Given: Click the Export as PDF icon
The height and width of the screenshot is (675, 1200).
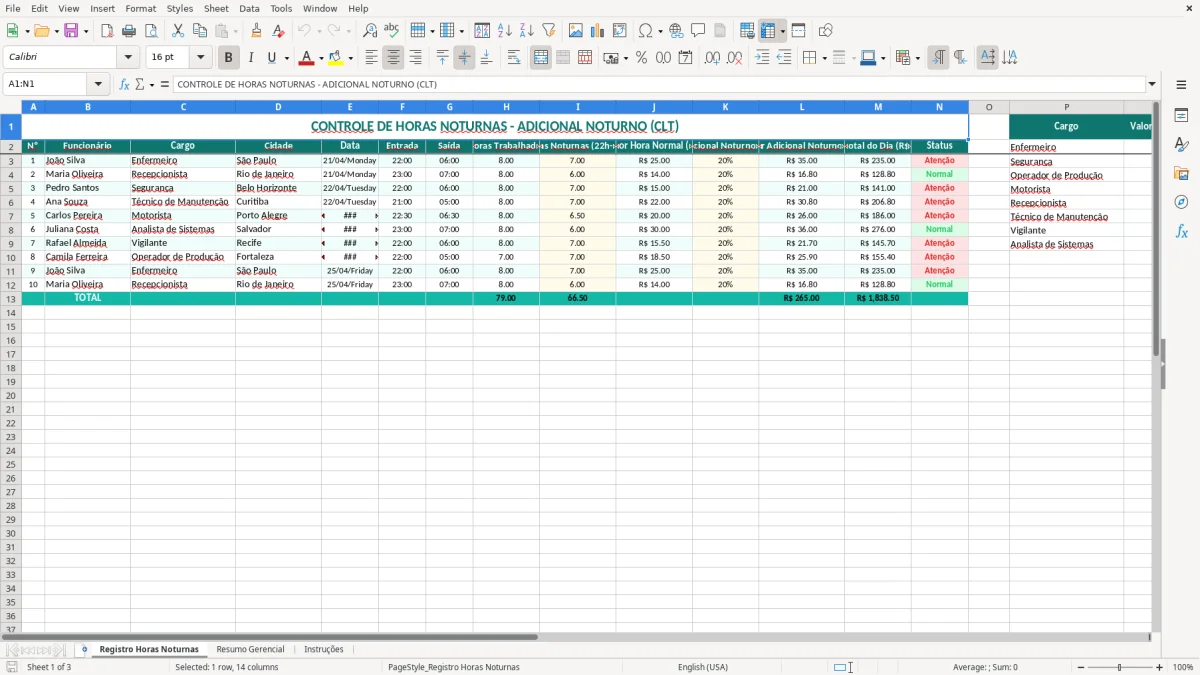Looking at the screenshot, I should point(107,31).
